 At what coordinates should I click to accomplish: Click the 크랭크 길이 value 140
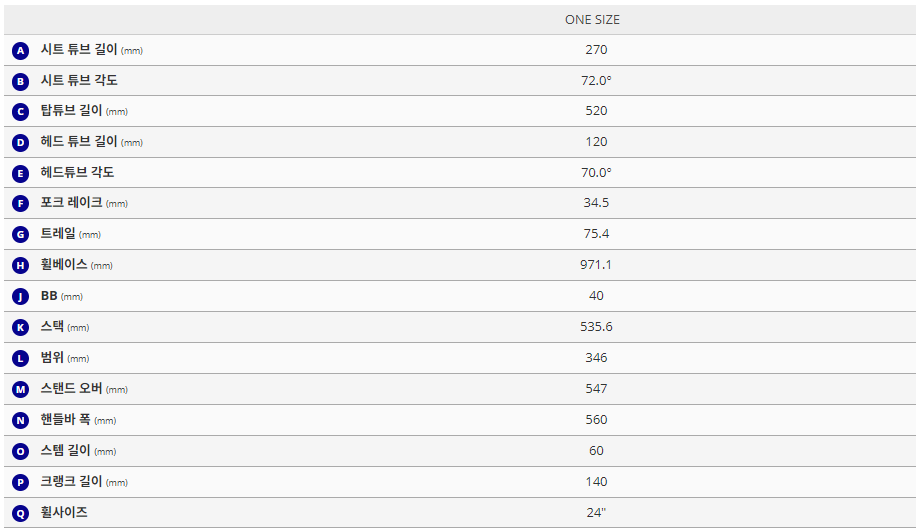[596, 482]
